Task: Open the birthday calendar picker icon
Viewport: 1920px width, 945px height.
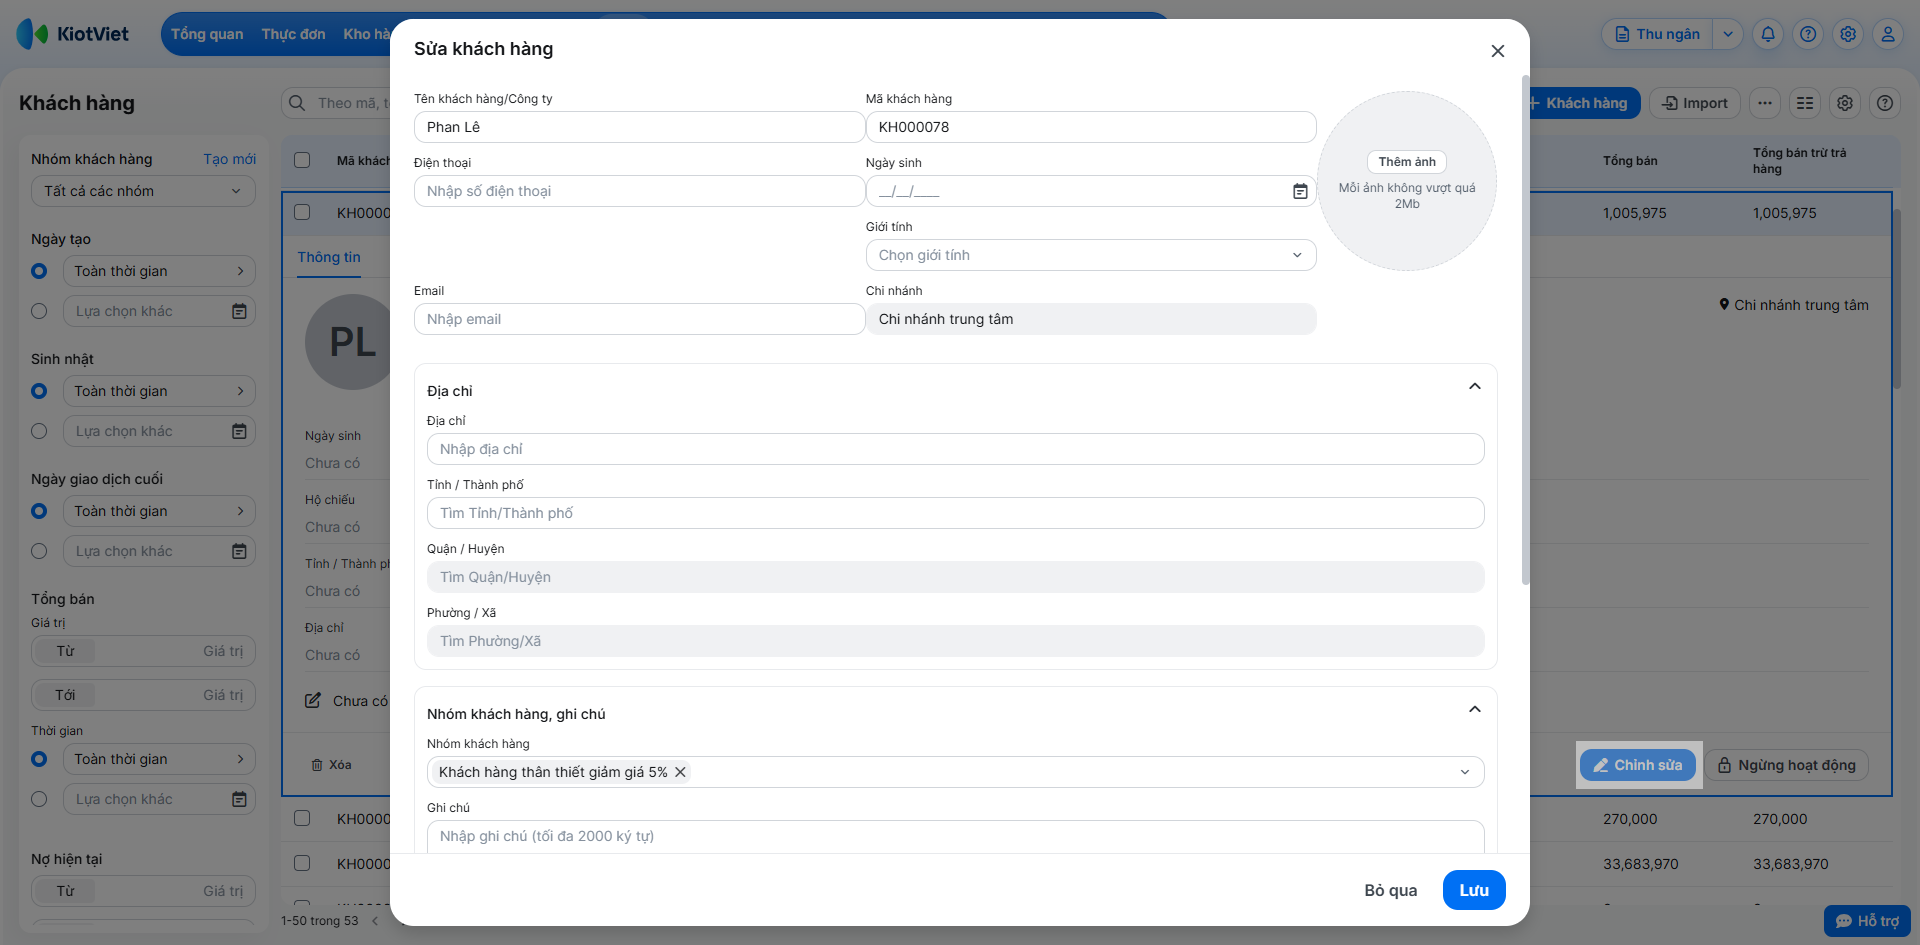Action: pyautogui.click(x=1300, y=191)
